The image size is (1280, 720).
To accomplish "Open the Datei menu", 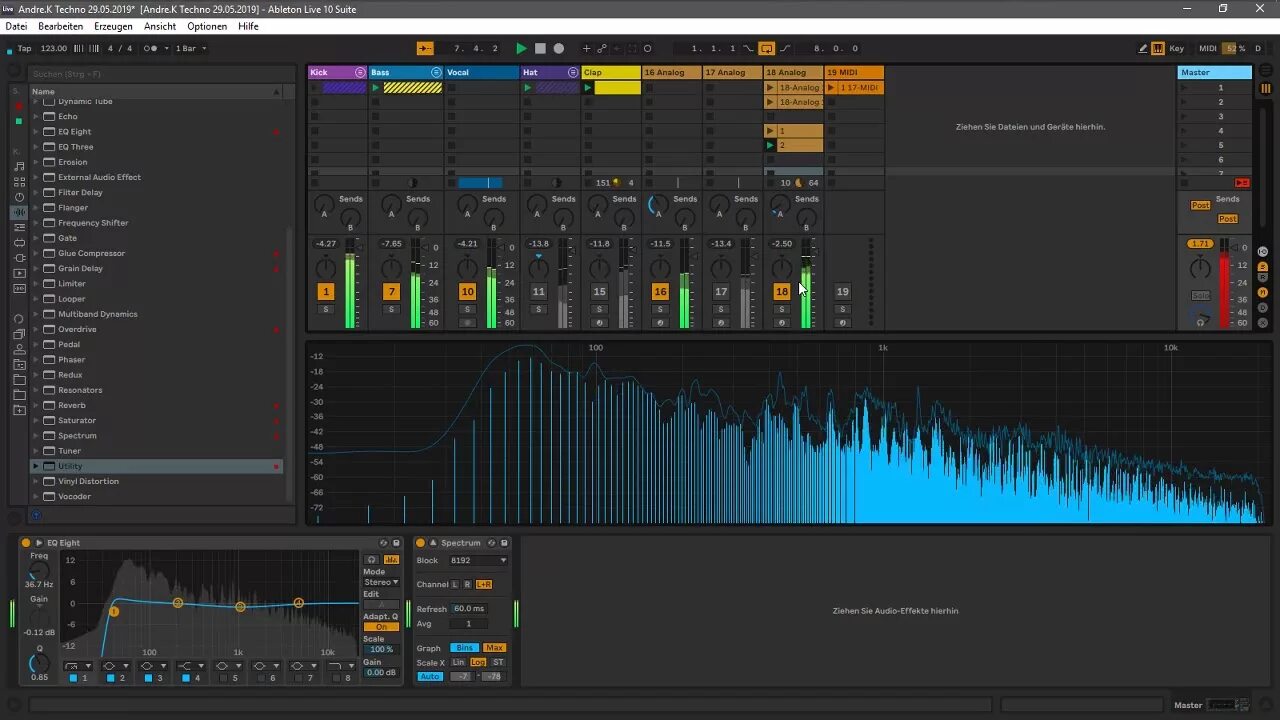I will 16,26.
